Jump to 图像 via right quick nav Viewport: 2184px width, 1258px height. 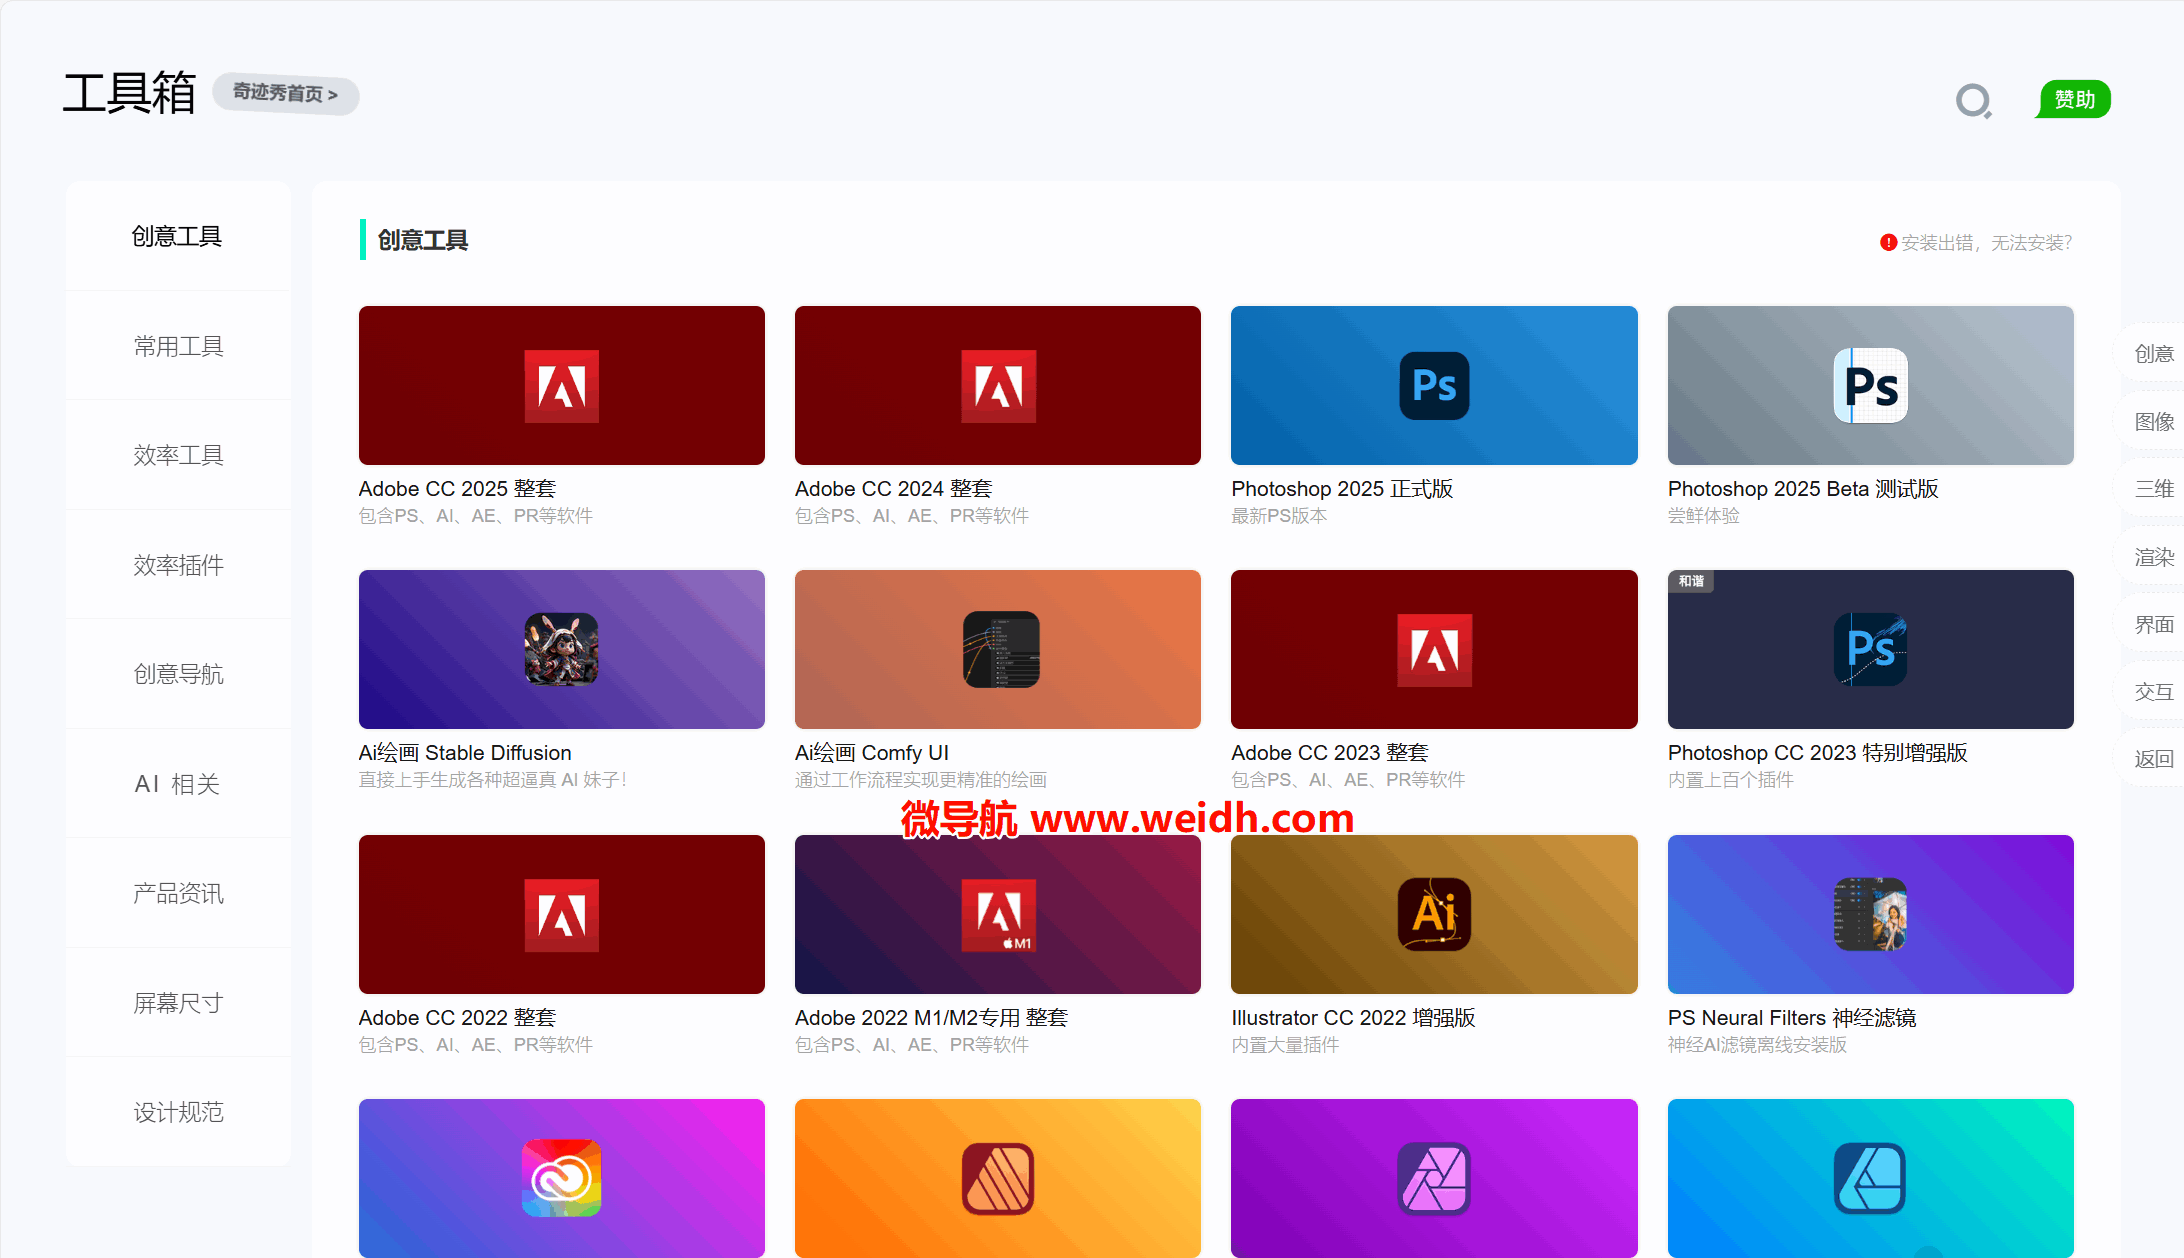tap(2153, 421)
